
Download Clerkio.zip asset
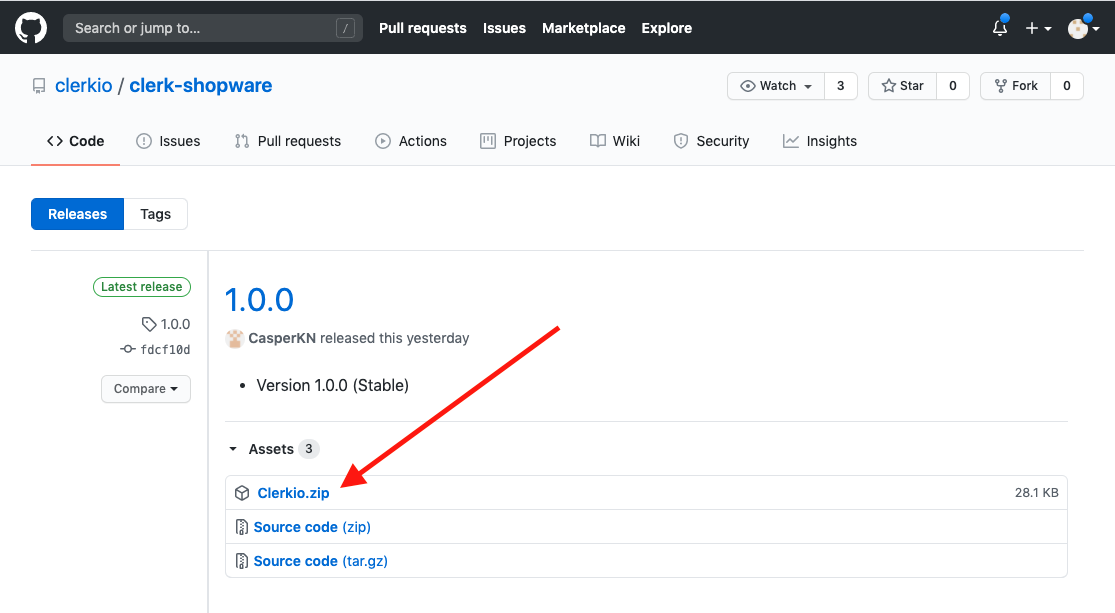point(293,493)
